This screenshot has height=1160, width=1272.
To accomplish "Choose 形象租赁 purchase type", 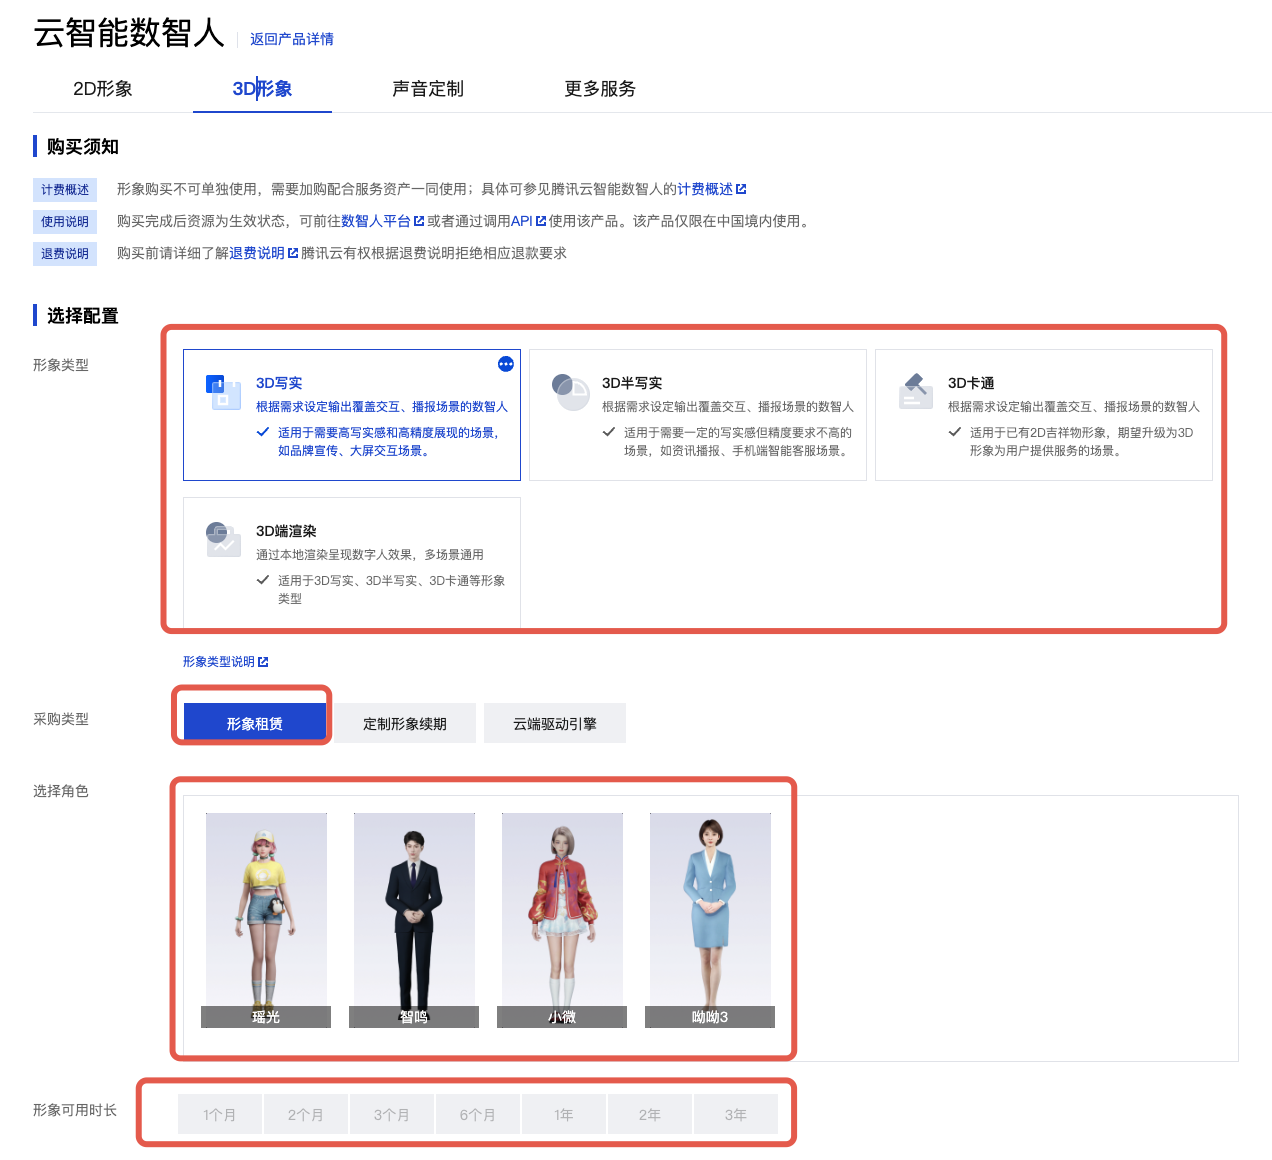I will coord(255,723).
